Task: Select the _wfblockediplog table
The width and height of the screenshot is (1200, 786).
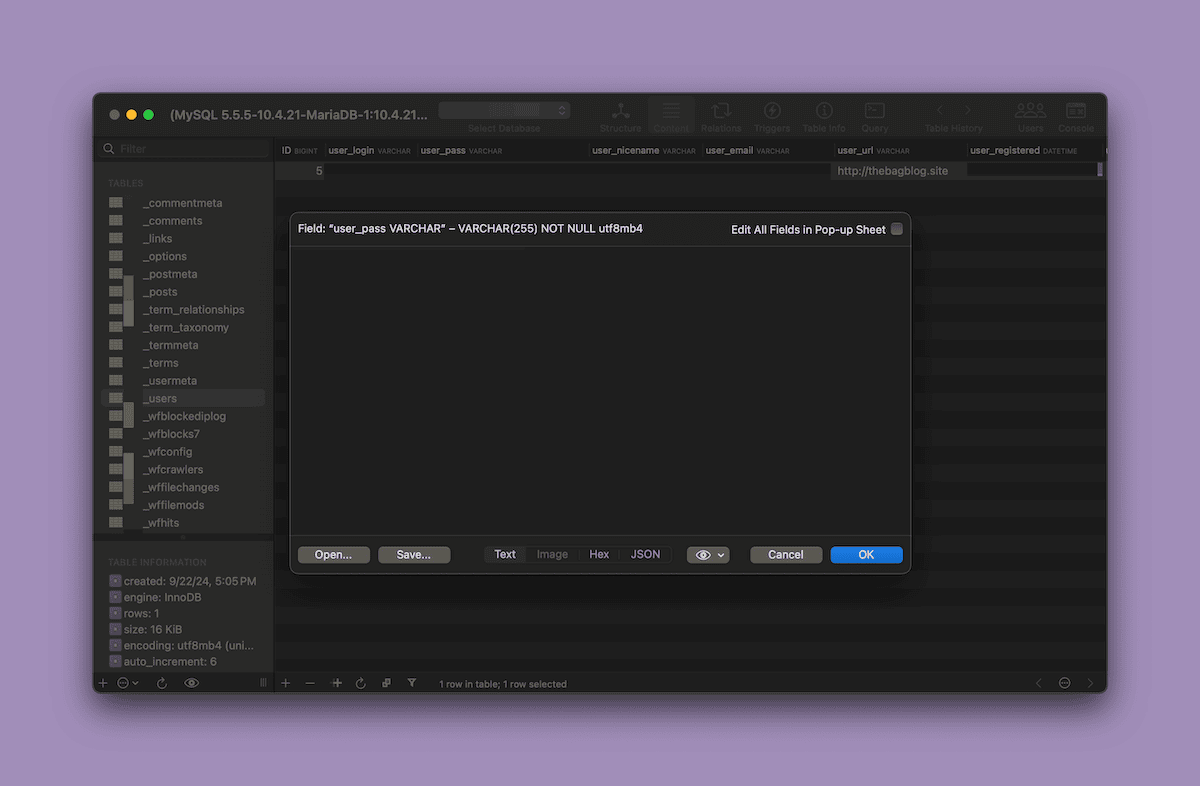Action: click(183, 416)
